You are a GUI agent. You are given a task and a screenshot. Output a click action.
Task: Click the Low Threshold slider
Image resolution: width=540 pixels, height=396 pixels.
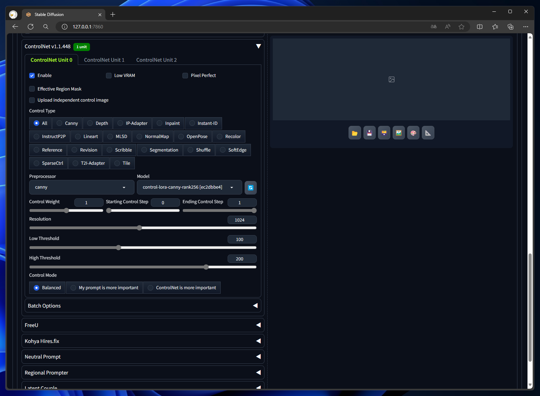143,247
